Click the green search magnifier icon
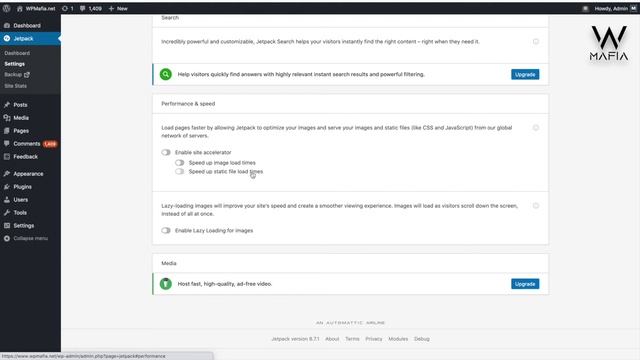The height and width of the screenshot is (360, 640). pos(166,74)
